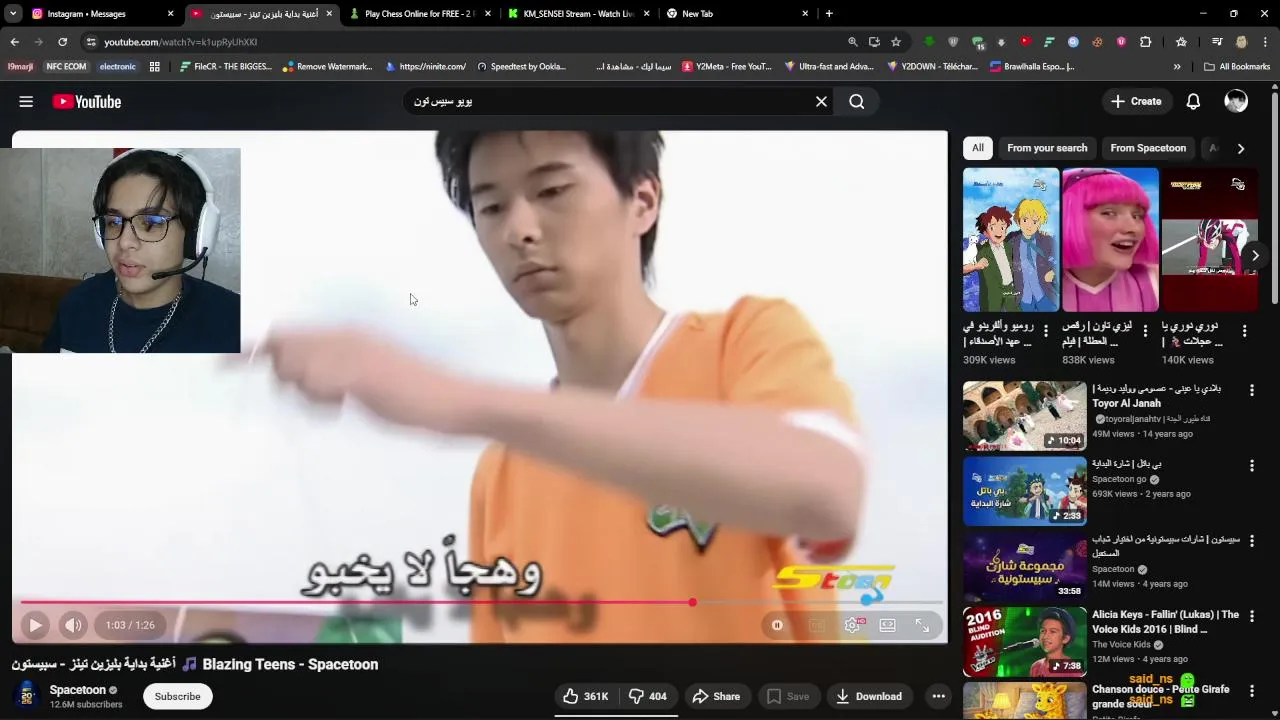Open options for the 33:58 Spacetoon video
Screen dimensions: 1280x720
pos(1251,540)
